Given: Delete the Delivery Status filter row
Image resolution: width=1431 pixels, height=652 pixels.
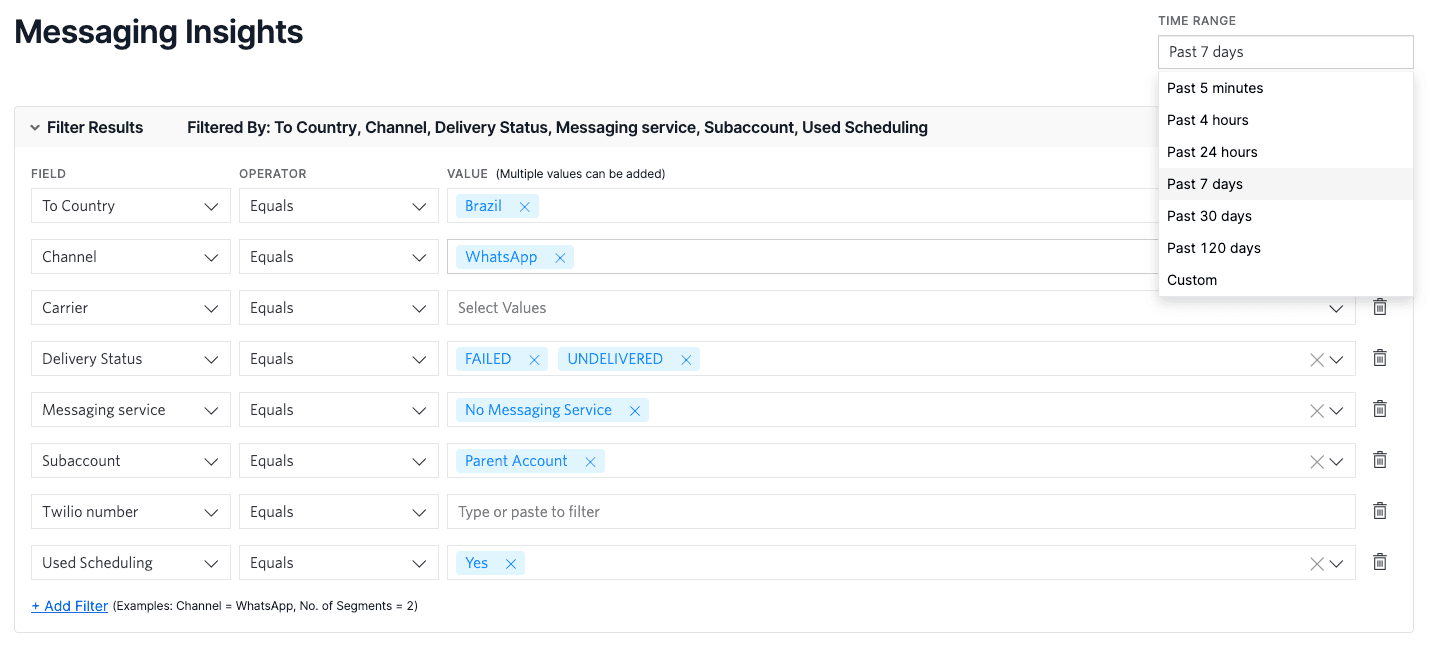Looking at the screenshot, I should [x=1379, y=358].
